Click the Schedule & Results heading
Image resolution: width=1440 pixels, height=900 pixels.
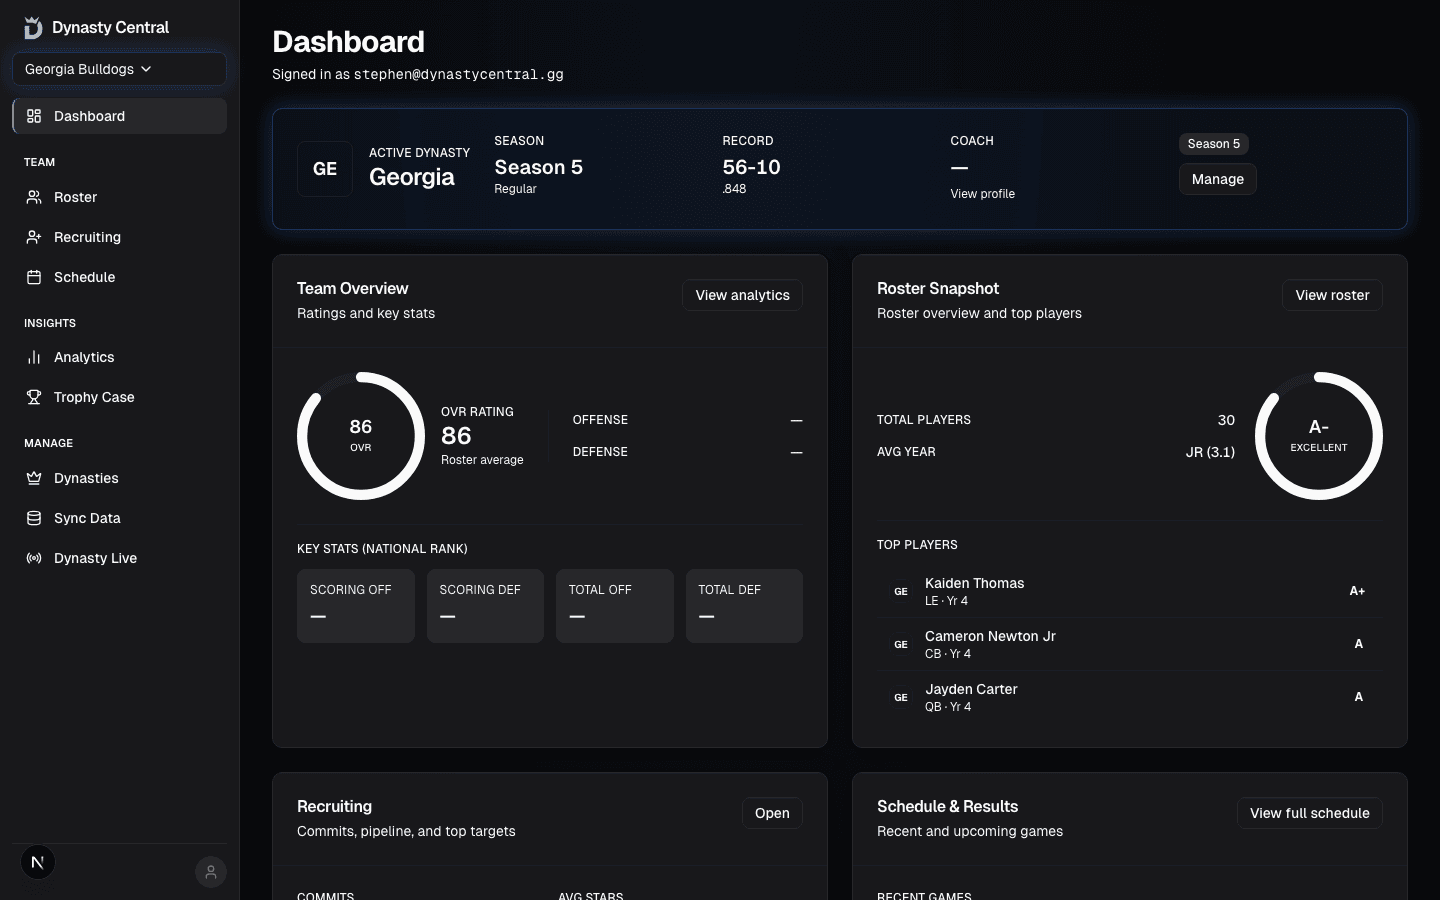pos(947,806)
